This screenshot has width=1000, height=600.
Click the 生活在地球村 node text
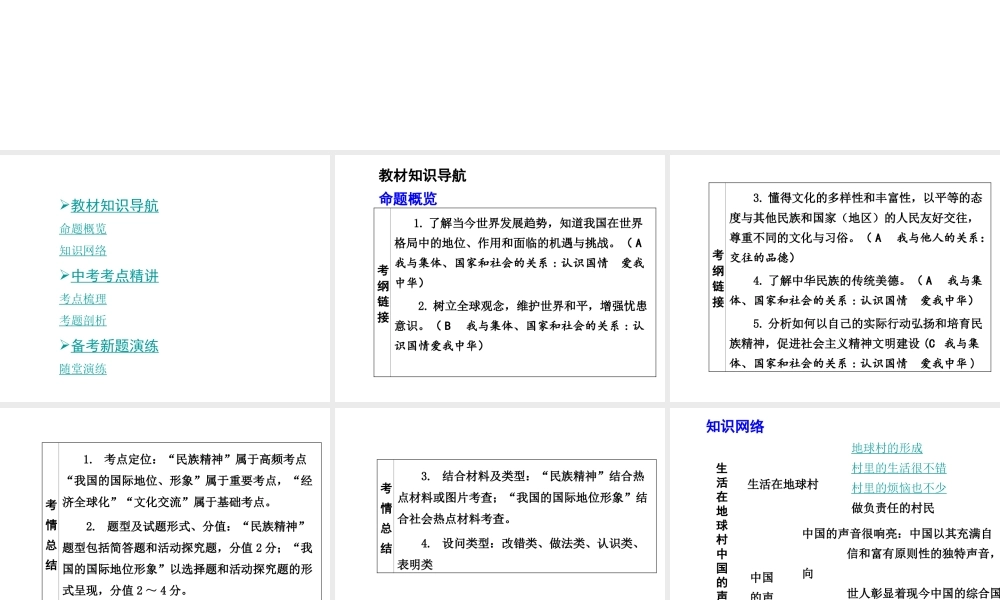pos(783,485)
